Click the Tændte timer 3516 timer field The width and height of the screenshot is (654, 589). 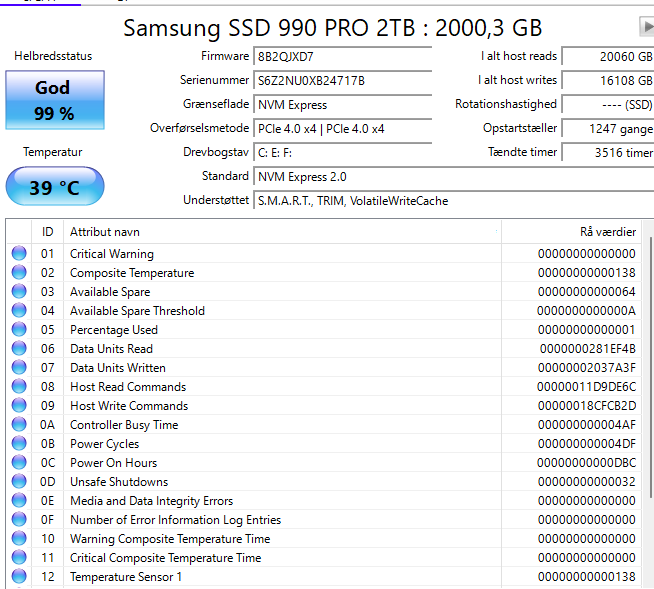tap(608, 153)
